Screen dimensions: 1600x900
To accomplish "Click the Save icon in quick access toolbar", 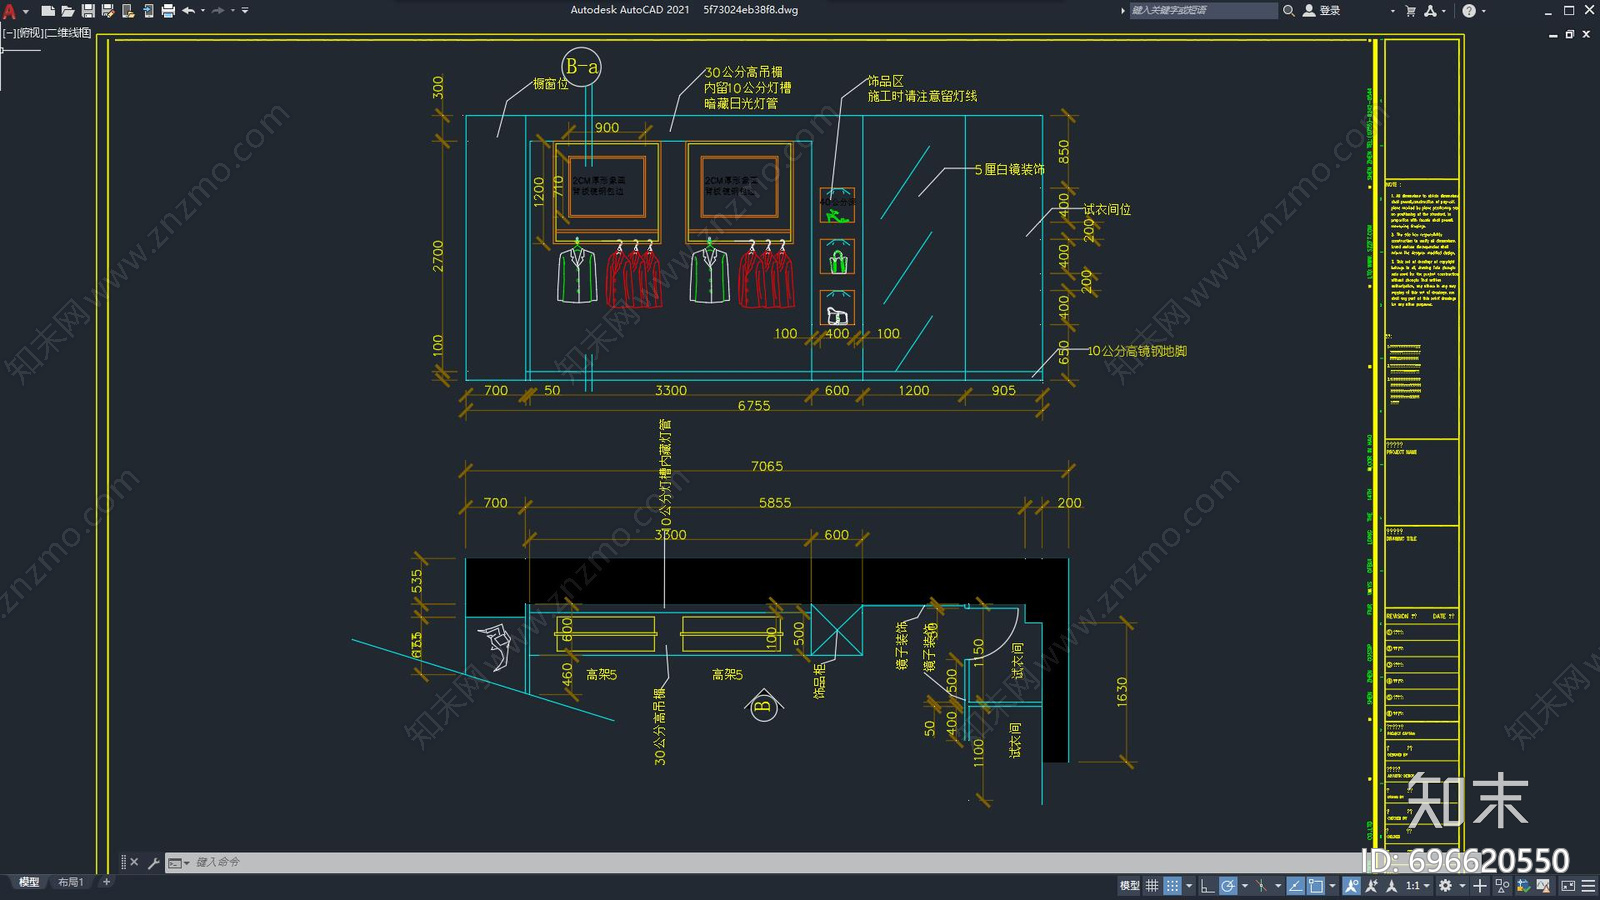I will pos(88,11).
